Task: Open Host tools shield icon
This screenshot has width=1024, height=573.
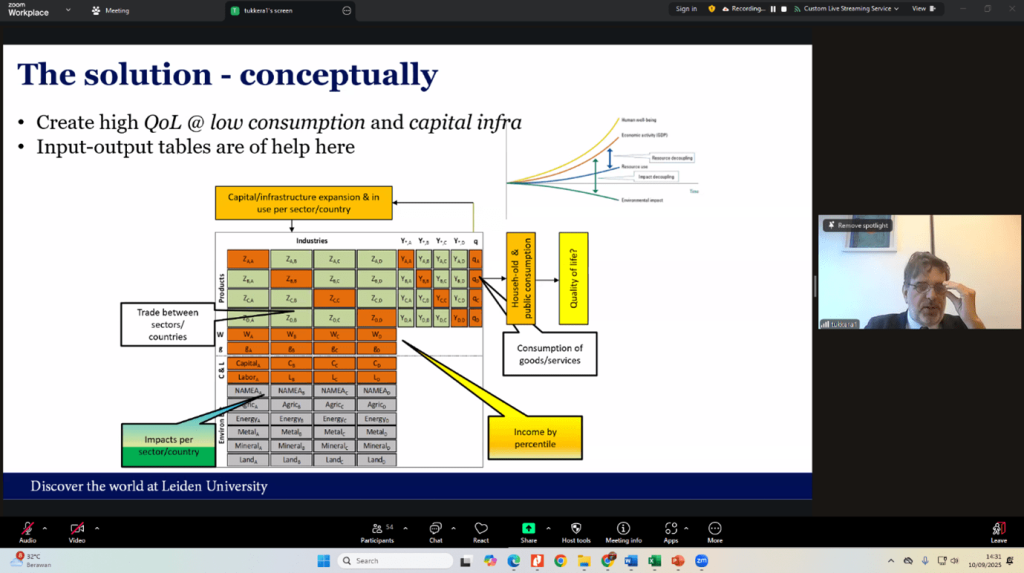Action: tap(576, 528)
